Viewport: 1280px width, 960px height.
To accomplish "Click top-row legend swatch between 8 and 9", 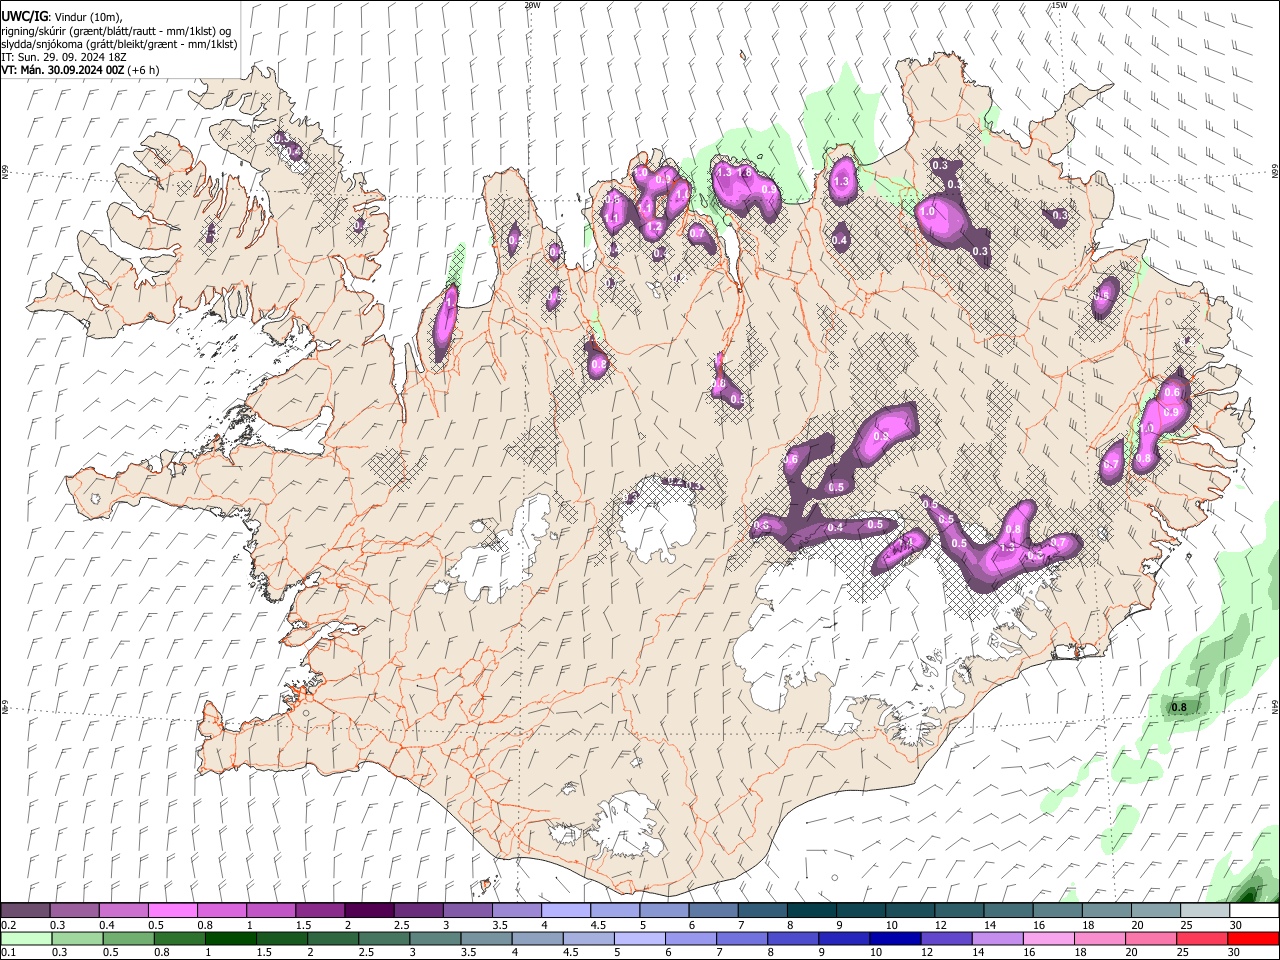I will (x=811, y=911).
